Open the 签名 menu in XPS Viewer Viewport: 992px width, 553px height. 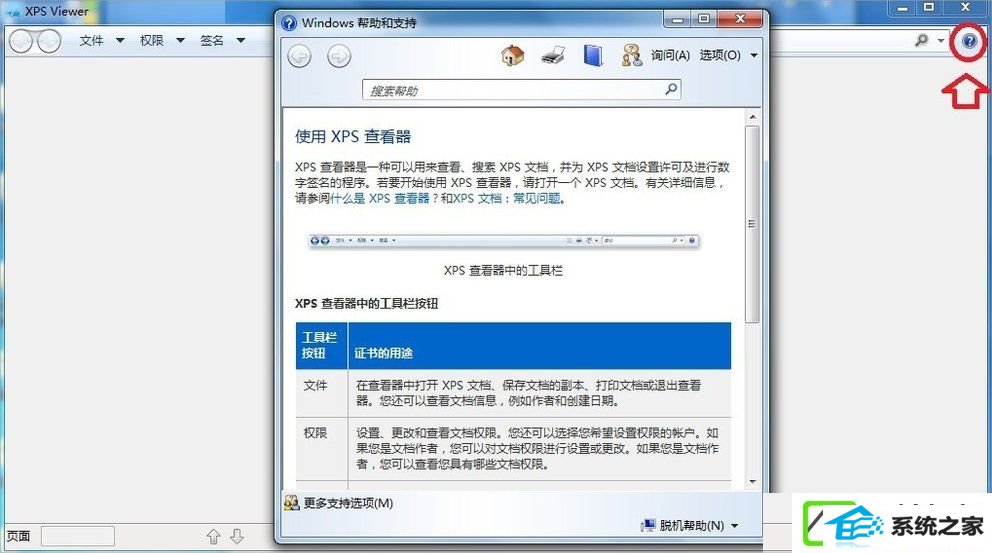click(222, 40)
